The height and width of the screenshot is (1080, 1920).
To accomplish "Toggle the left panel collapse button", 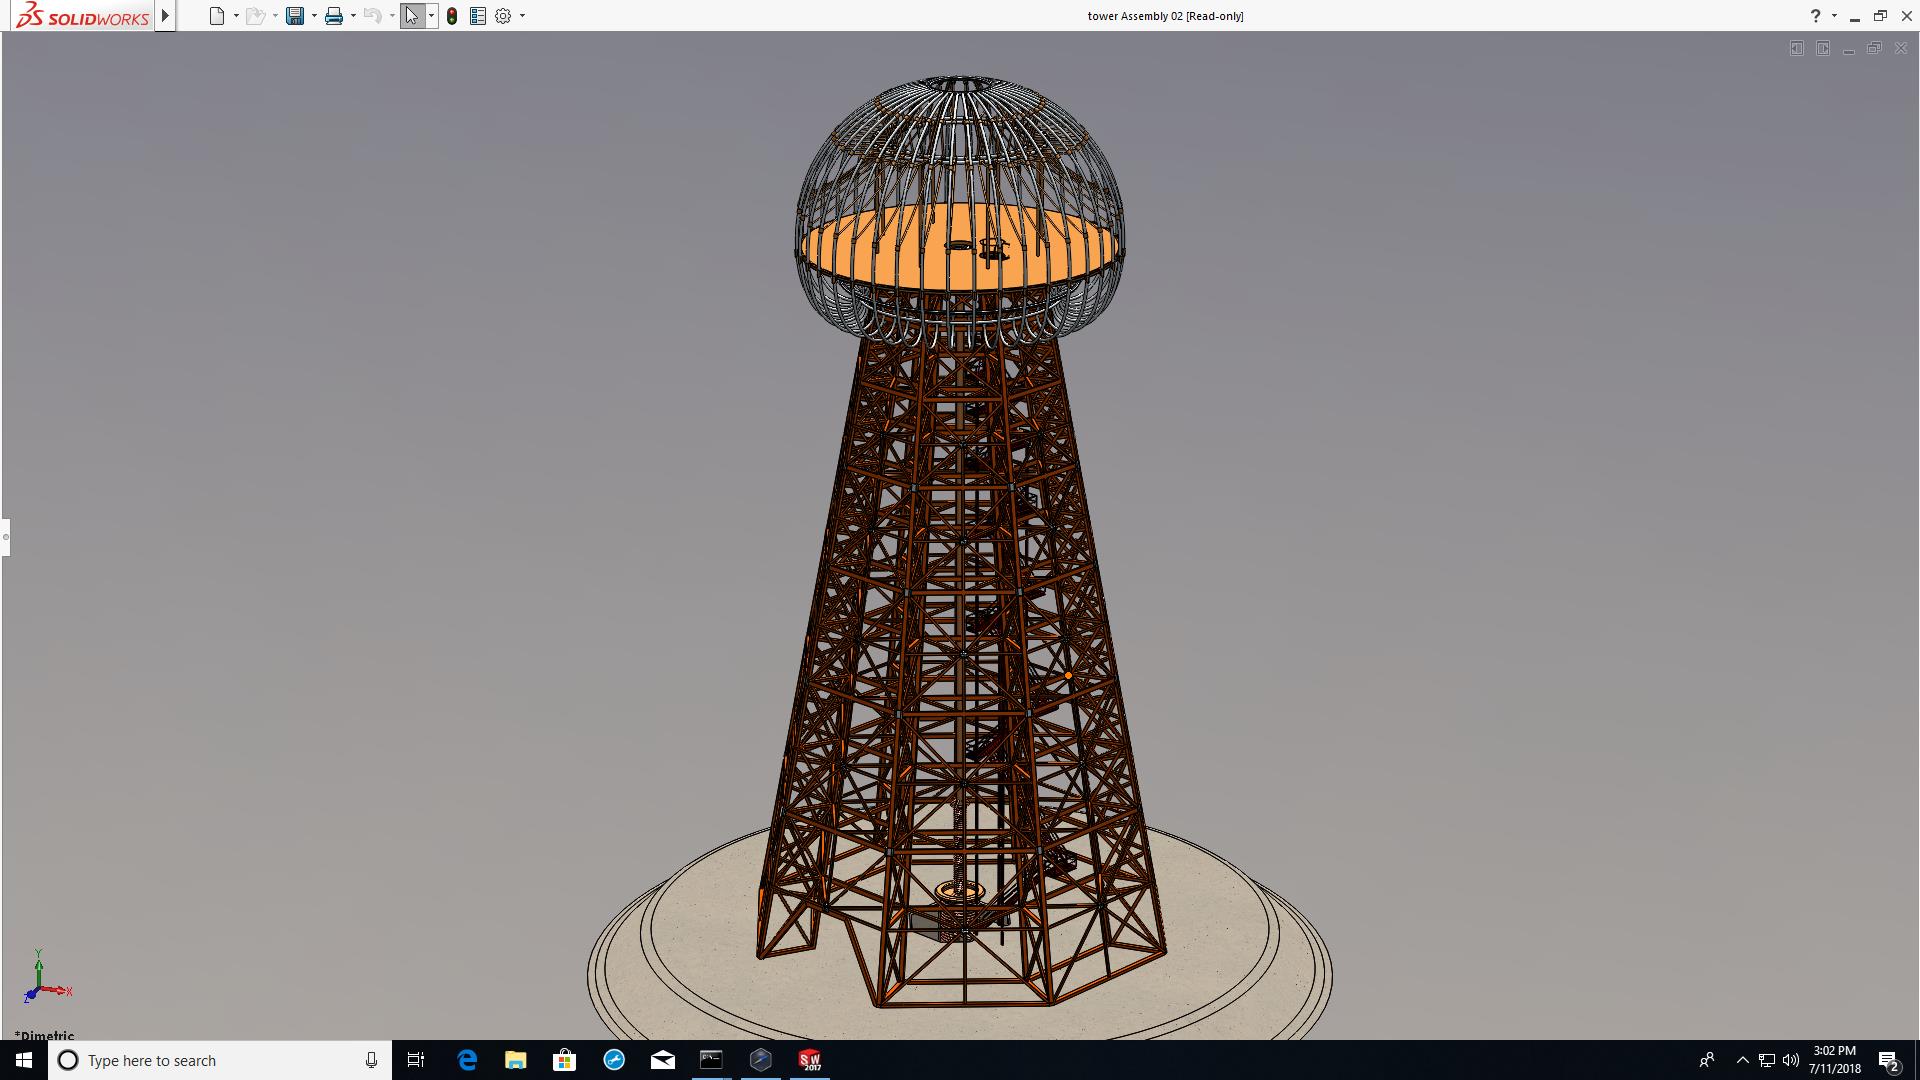I will pyautogui.click(x=1796, y=48).
